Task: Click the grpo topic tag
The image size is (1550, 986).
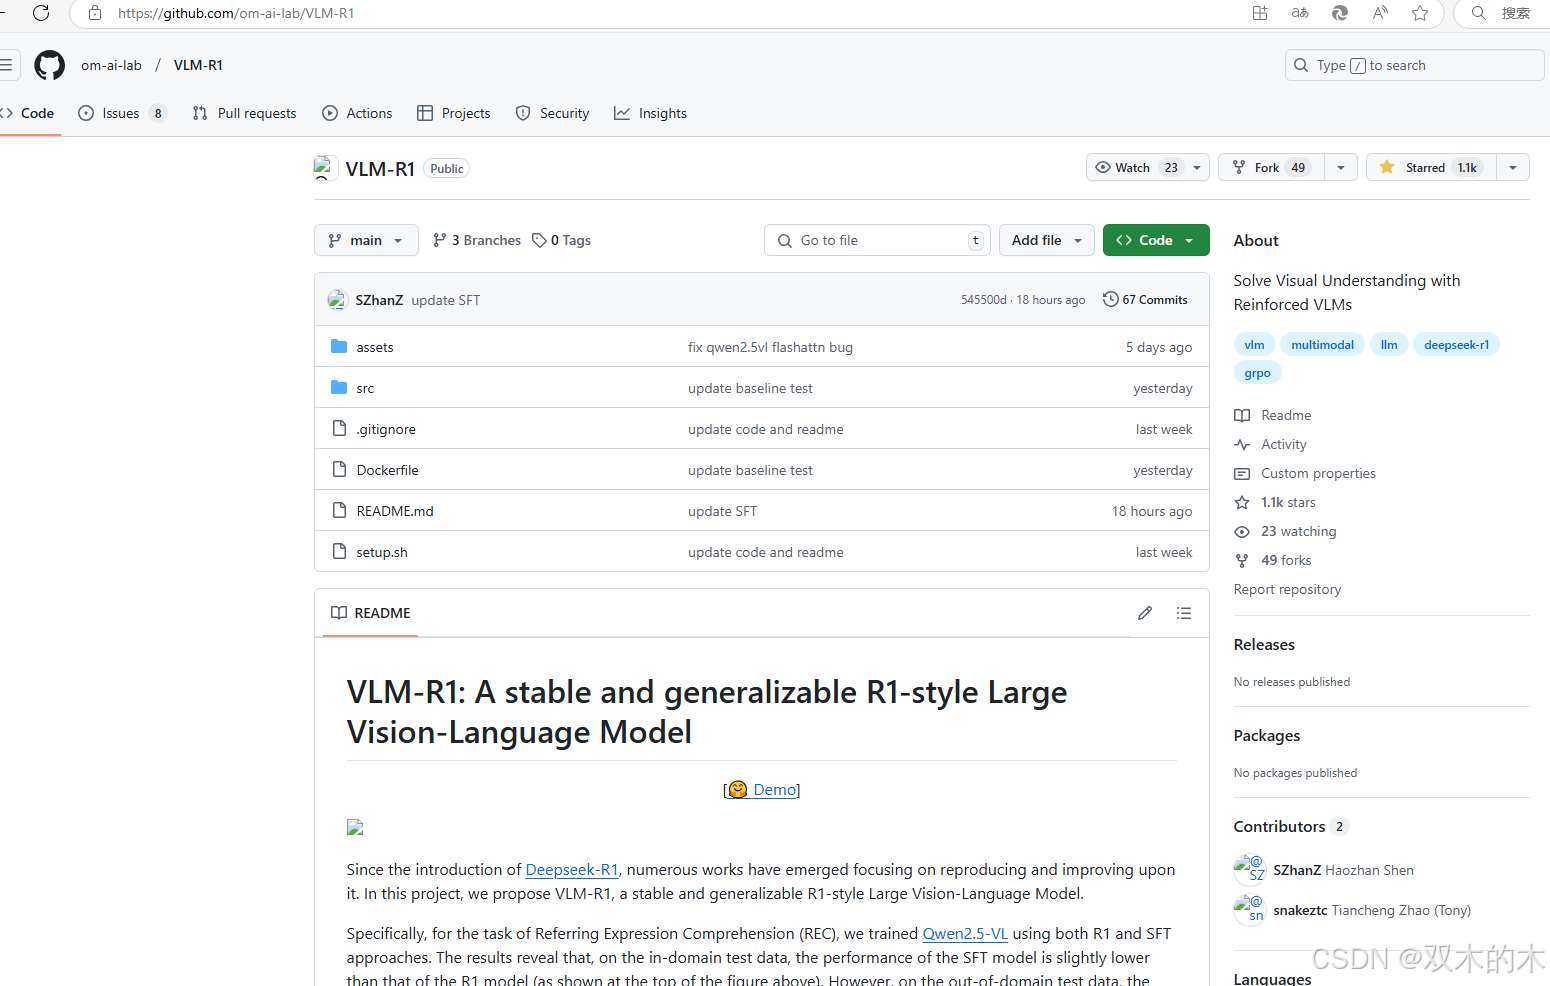Action: point(1257,373)
